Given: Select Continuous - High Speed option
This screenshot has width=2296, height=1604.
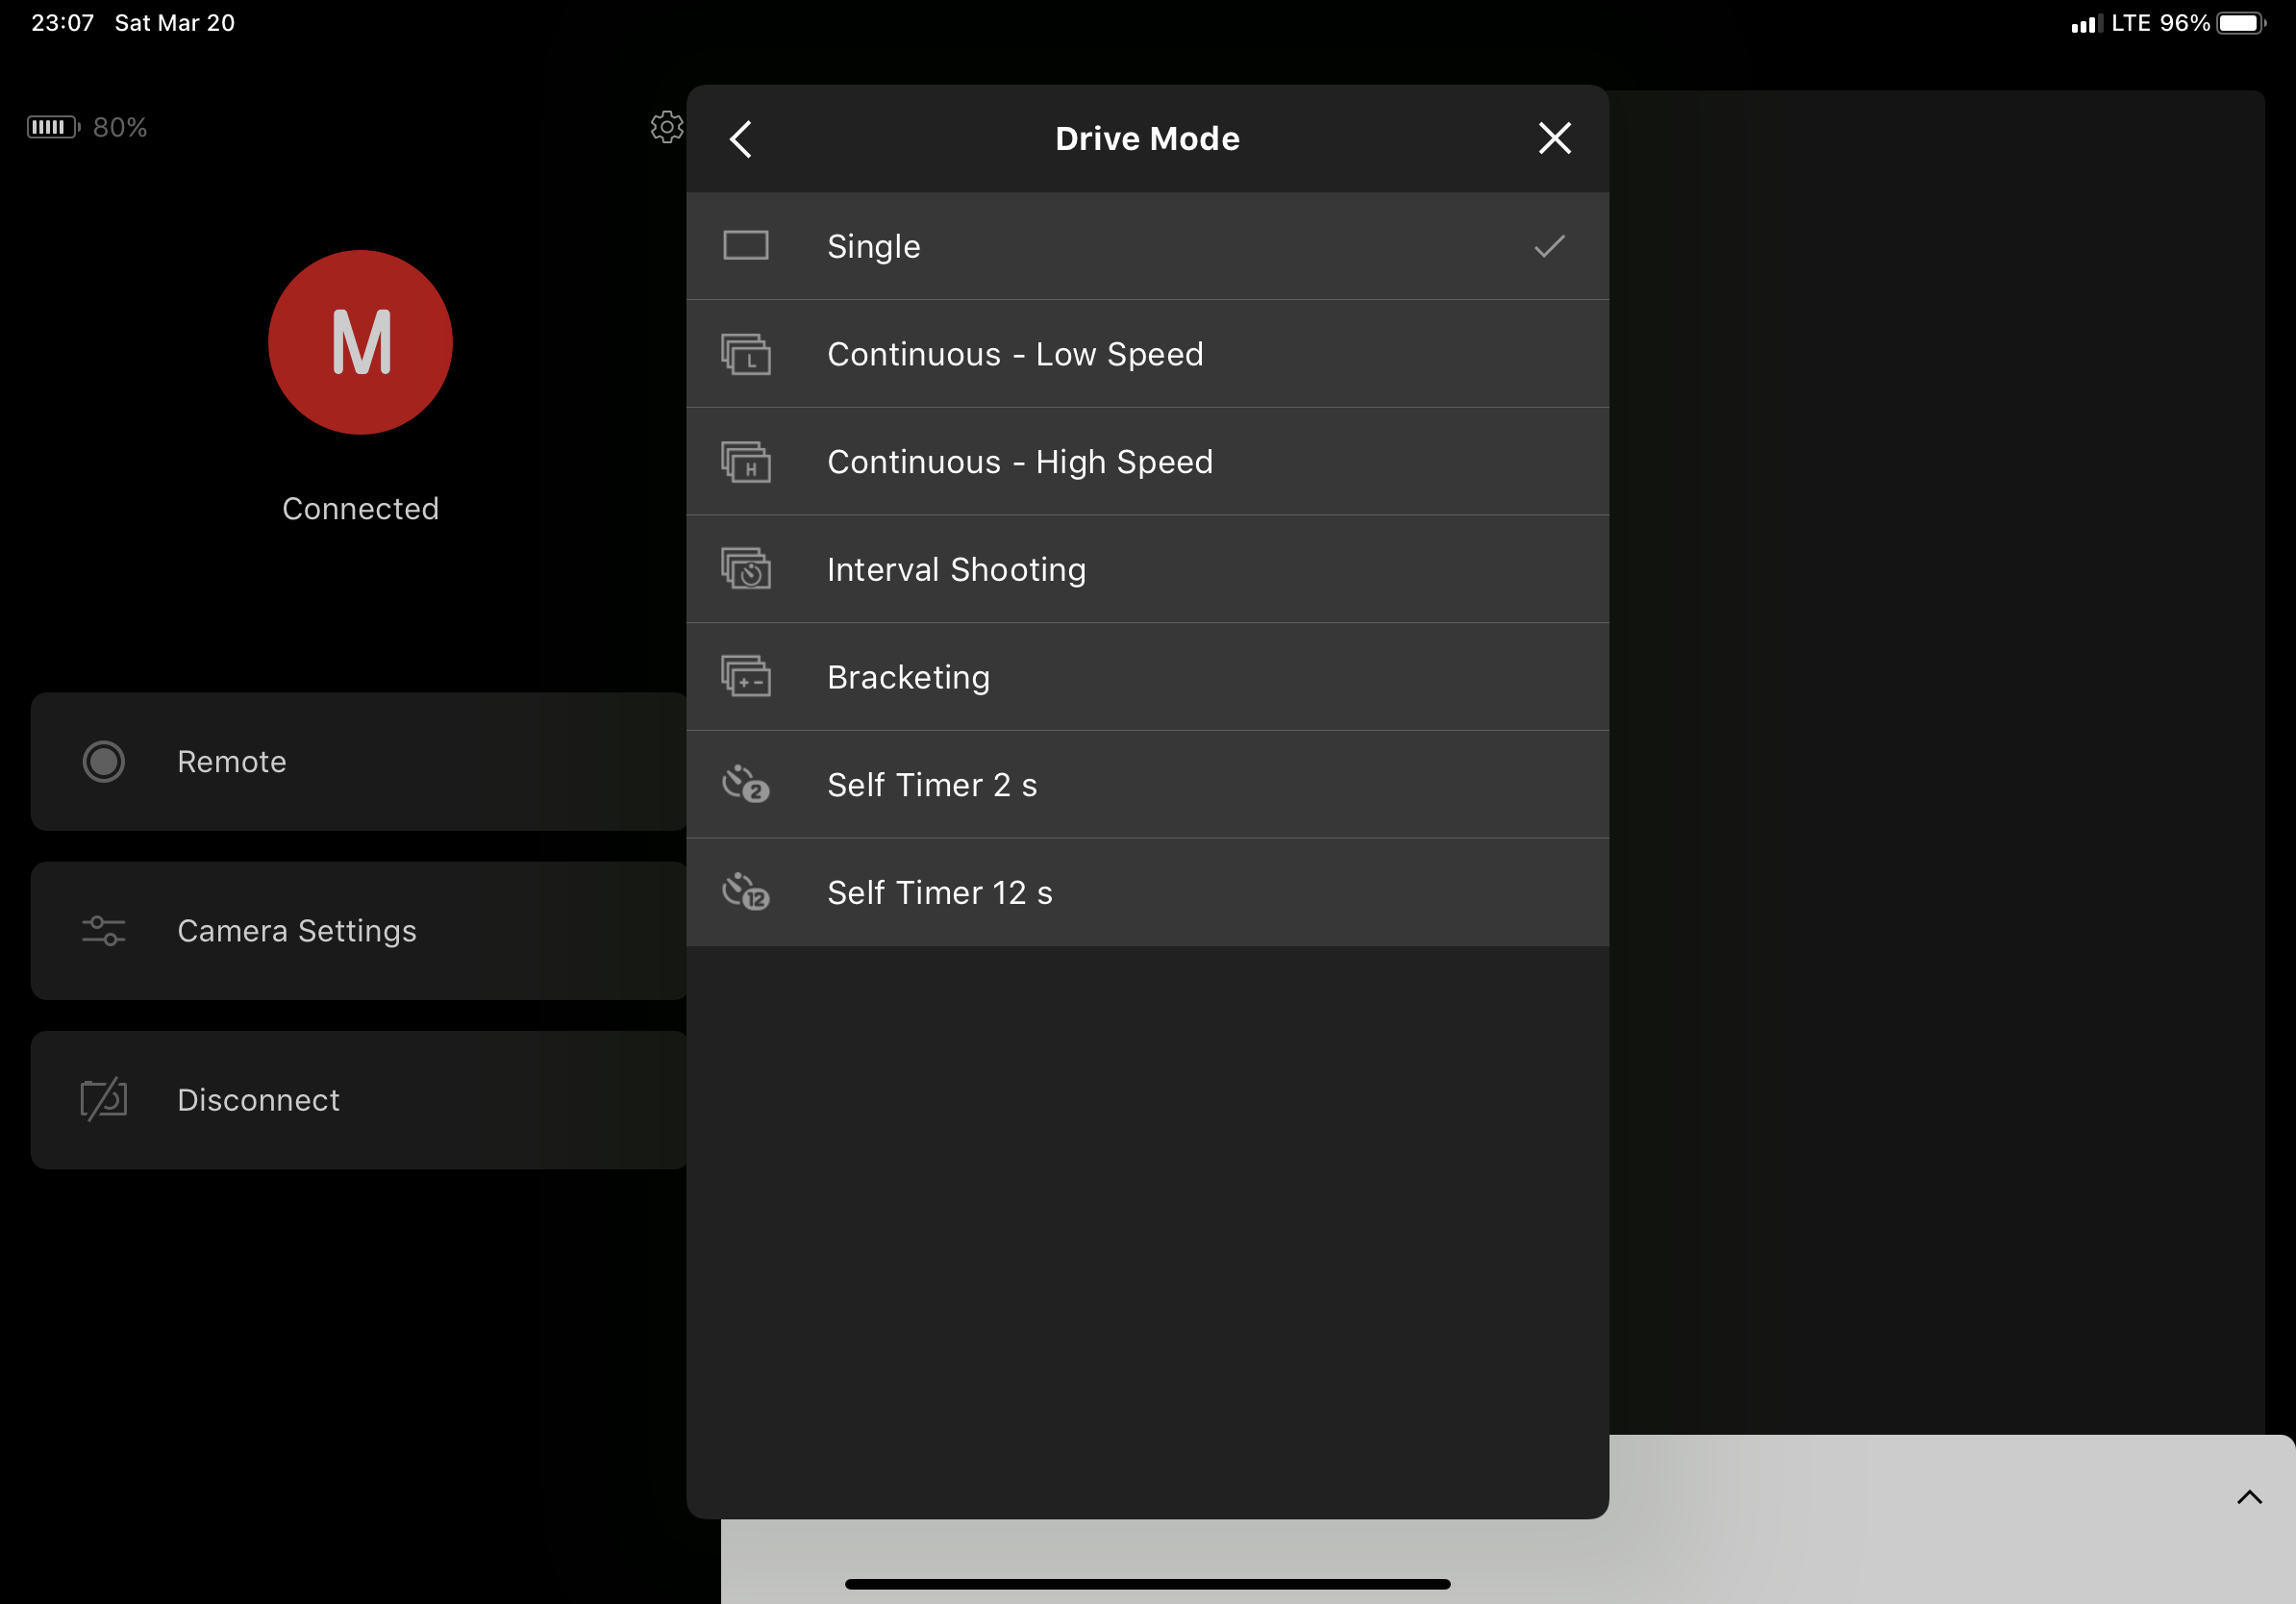Looking at the screenshot, I should click(1019, 462).
